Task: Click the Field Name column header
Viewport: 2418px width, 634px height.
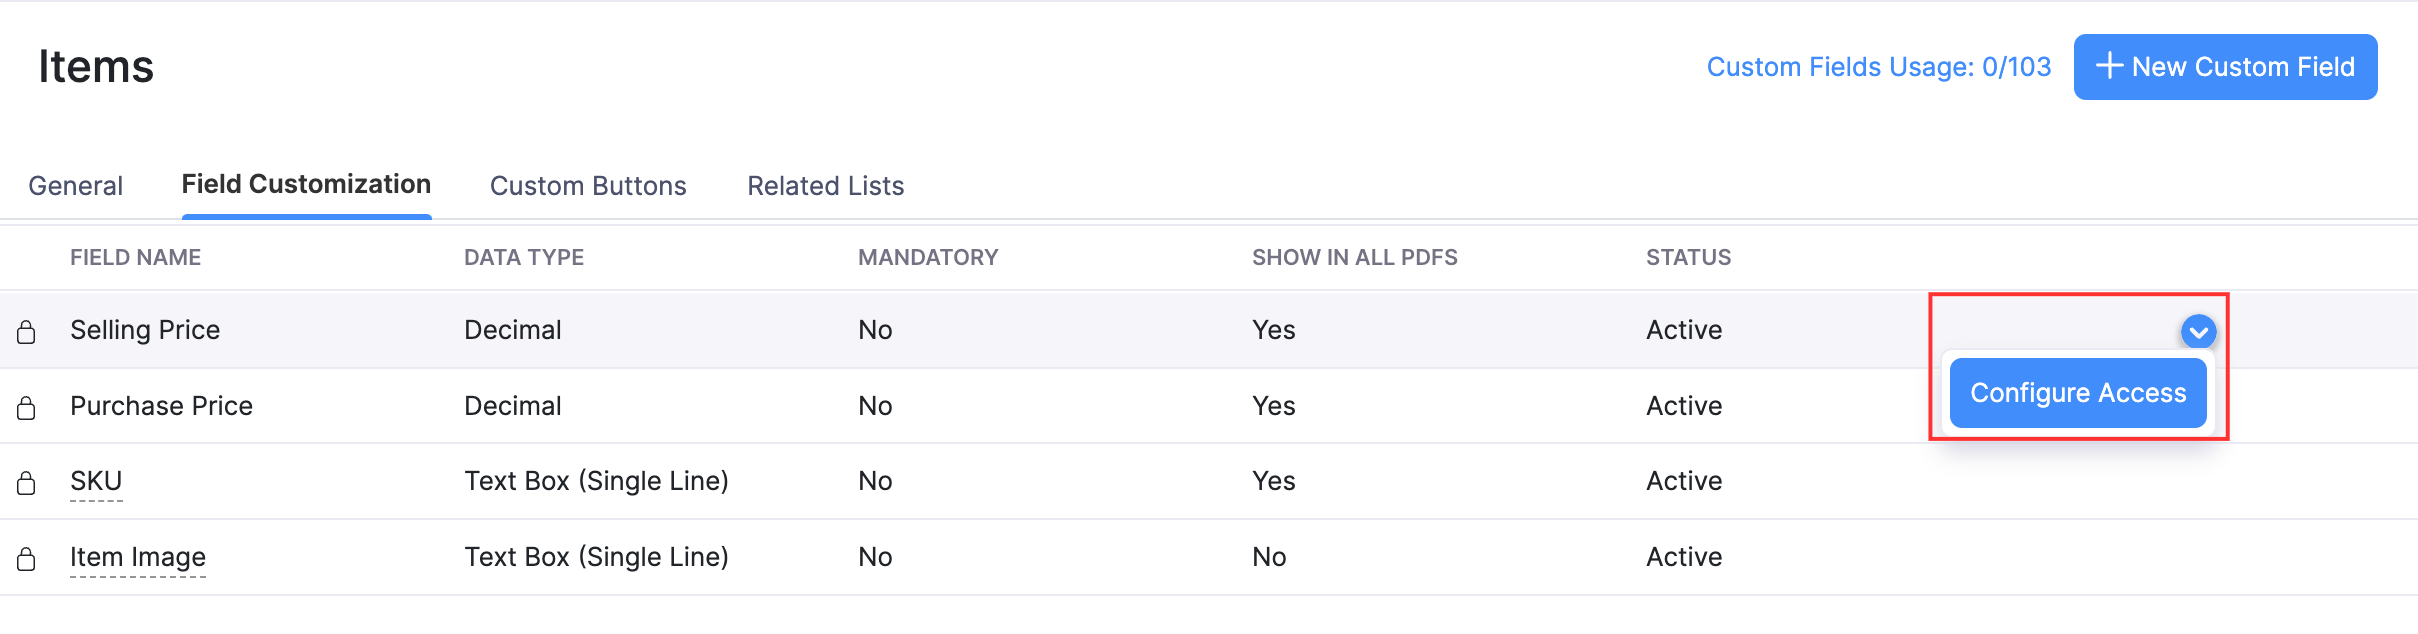Action: 135,258
